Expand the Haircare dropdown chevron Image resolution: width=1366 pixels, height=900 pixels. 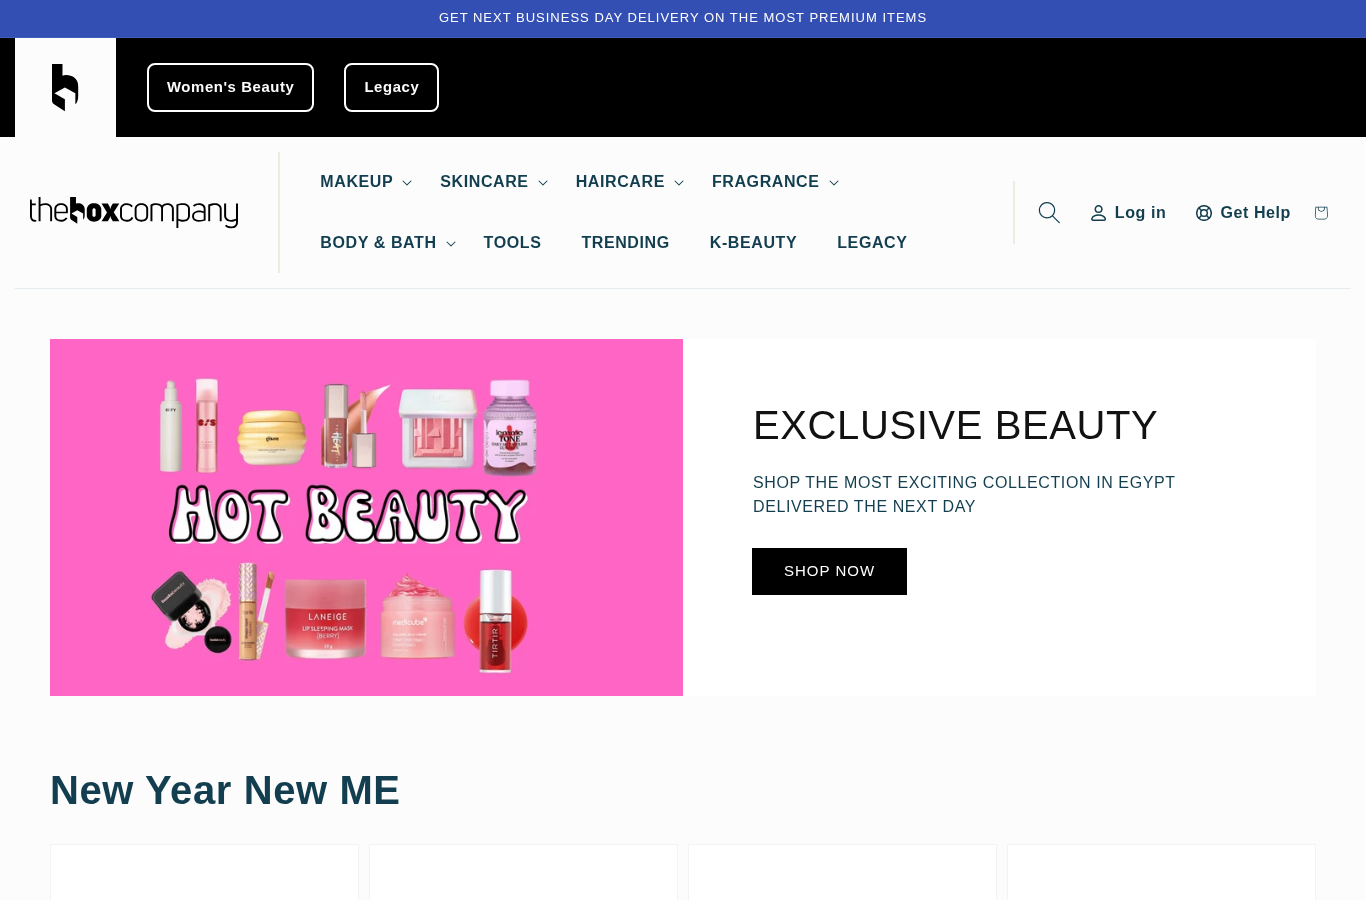click(679, 182)
